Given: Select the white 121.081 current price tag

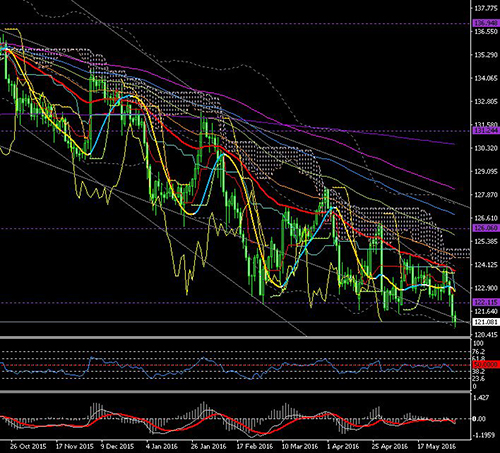Looking at the screenshot, I should (x=486, y=322).
